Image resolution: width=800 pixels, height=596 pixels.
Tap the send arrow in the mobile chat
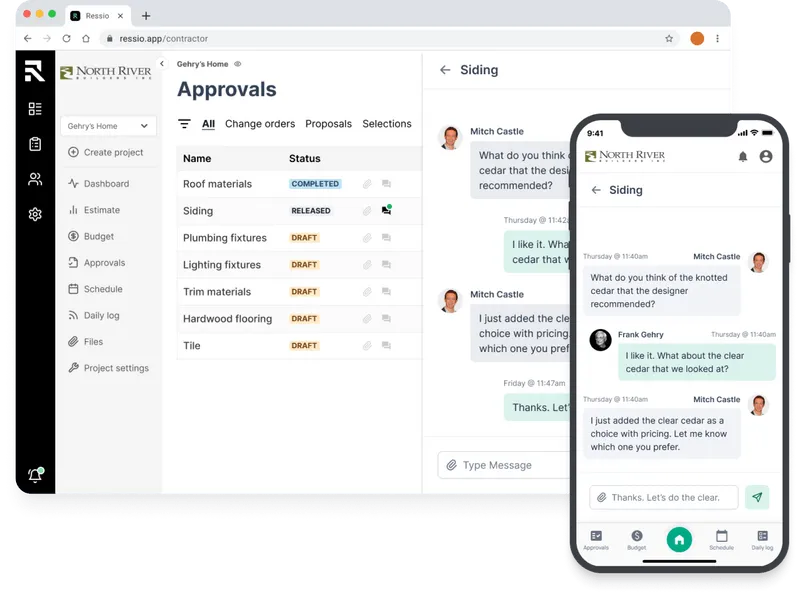click(757, 497)
